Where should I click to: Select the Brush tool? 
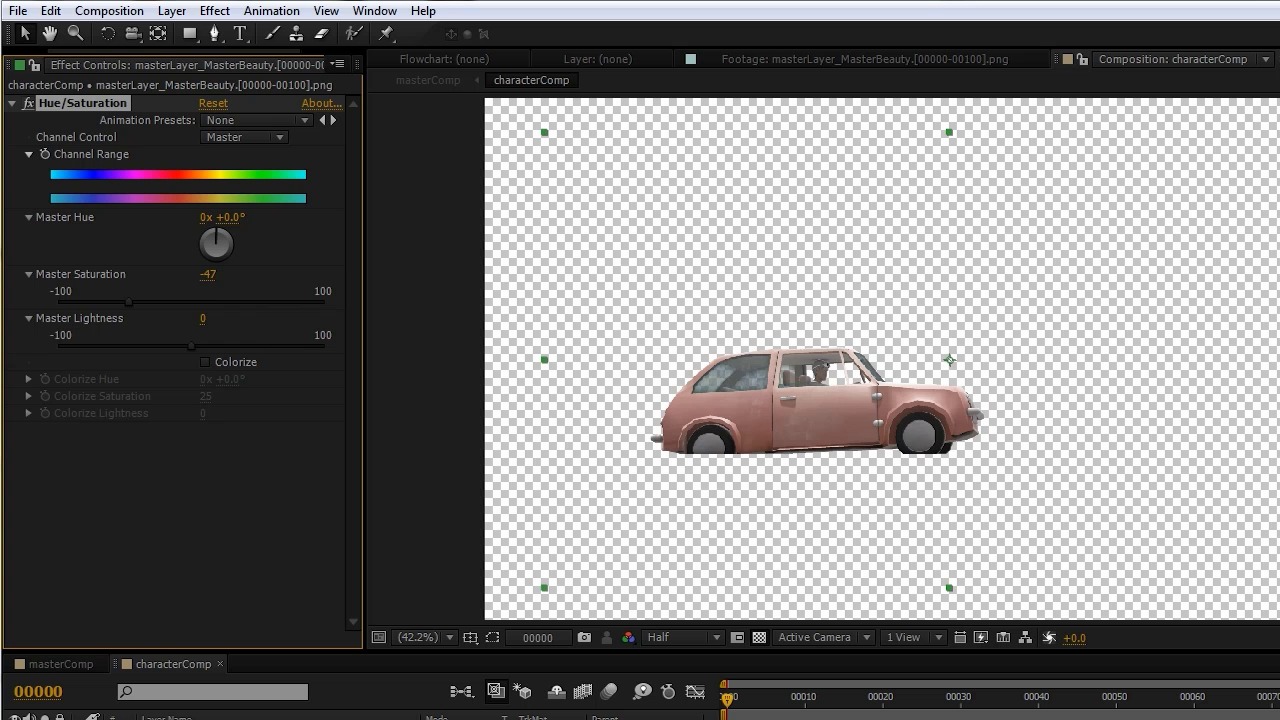pyautogui.click(x=272, y=33)
